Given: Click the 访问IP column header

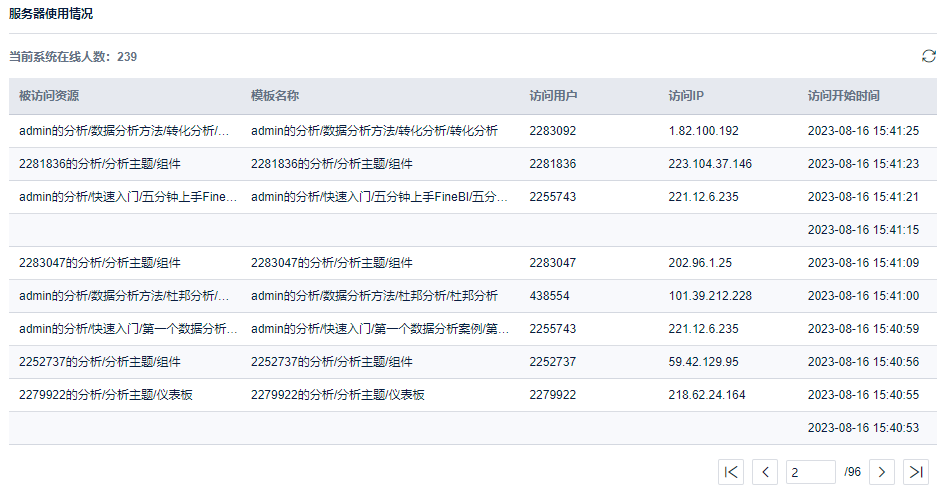Looking at the screenshot, I should point(686,96).
